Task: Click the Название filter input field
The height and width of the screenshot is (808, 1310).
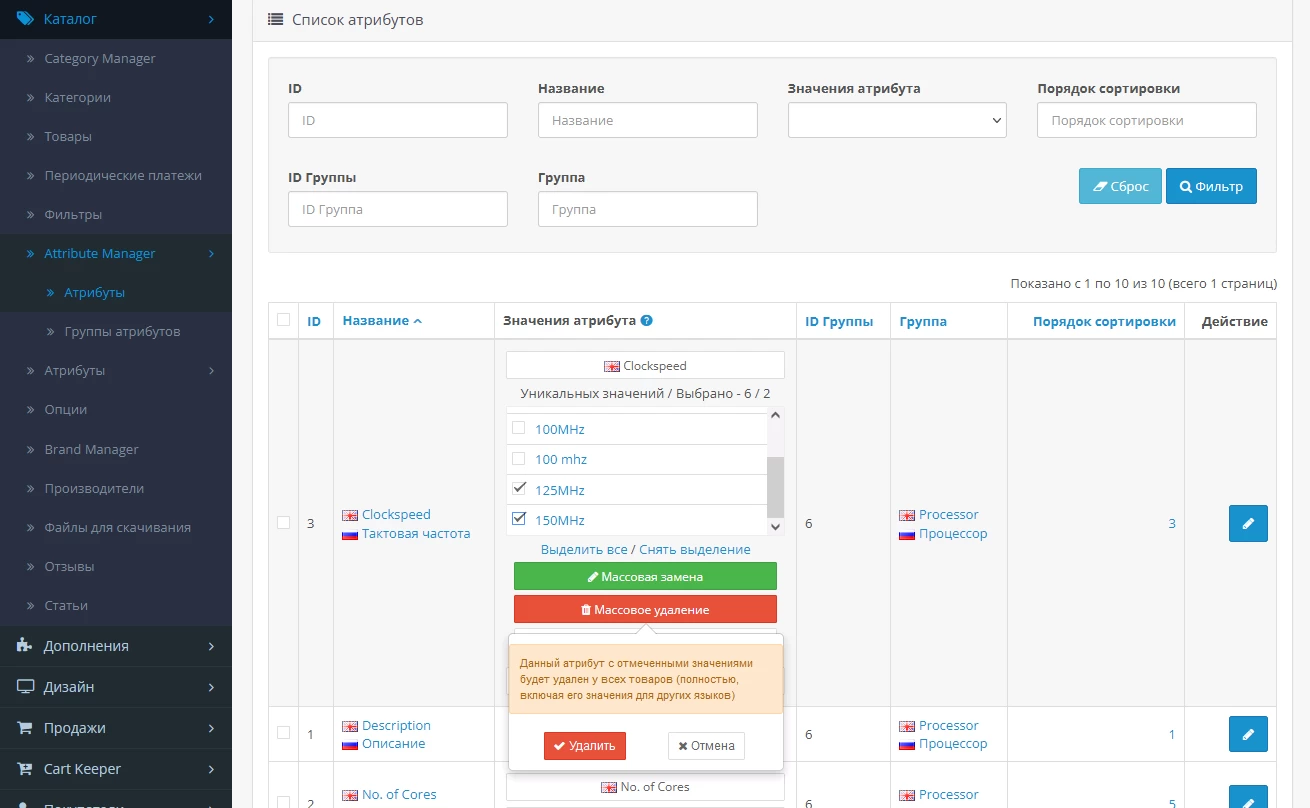Action: point(647,120)
